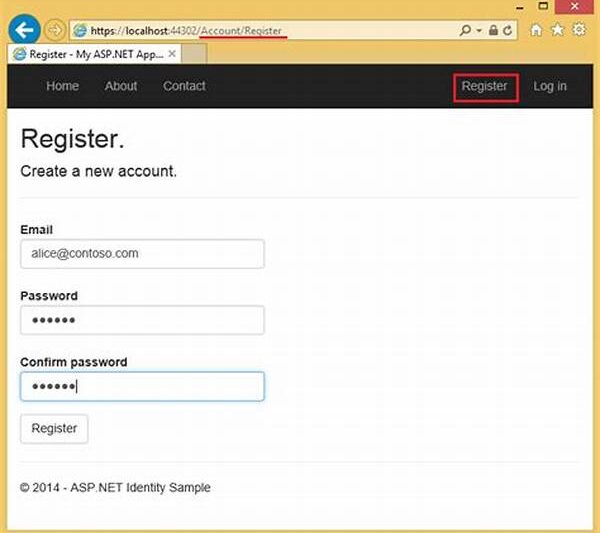Open a new blank tab

(194, 54)
